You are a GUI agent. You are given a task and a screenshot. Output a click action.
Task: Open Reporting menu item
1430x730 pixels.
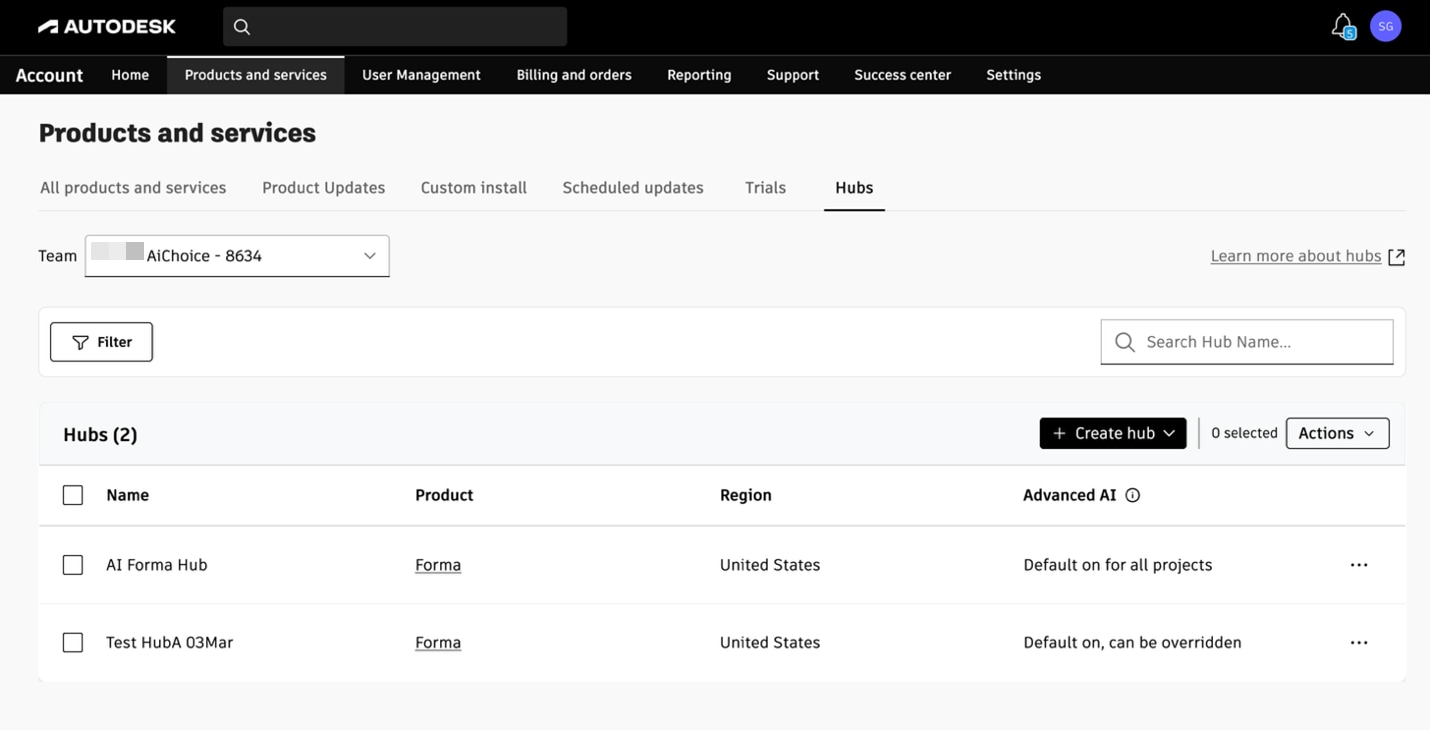point(699,75)
